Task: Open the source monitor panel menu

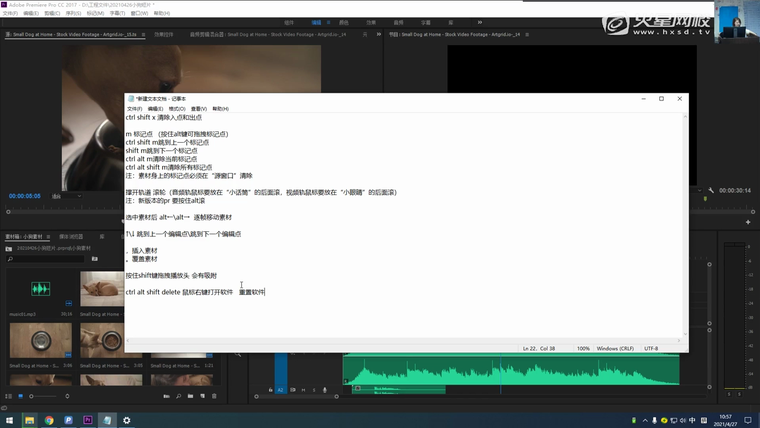Action: click(x=143, y=34)
